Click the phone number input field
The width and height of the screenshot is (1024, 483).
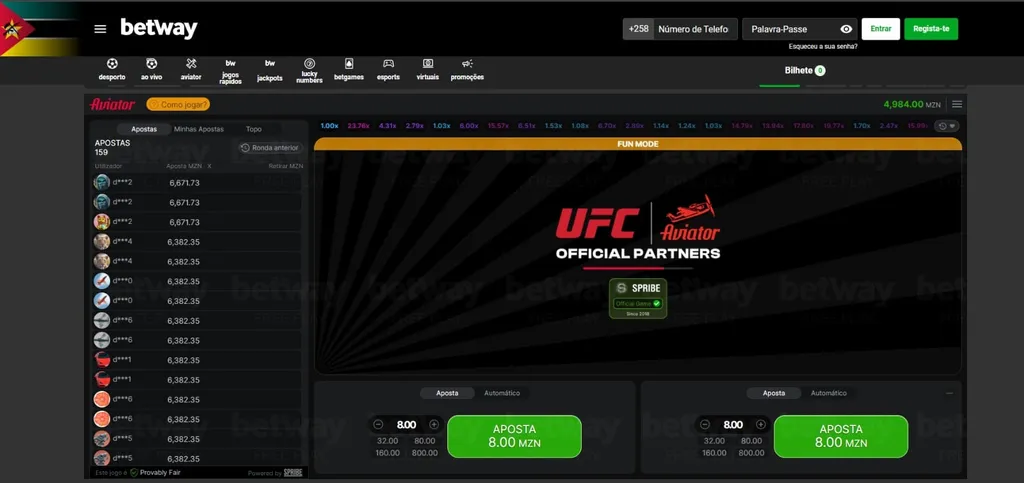(x=696, y=29)
